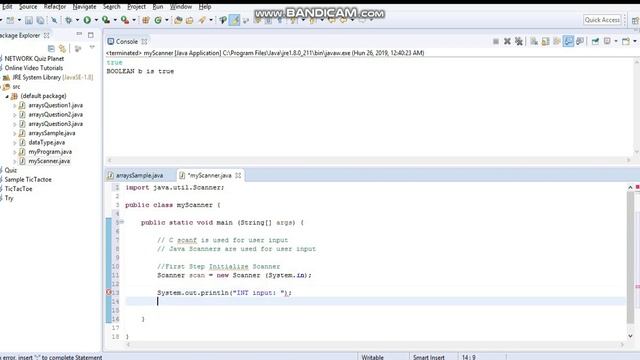Screen dimensions: 640x360
Task: Open the Source menu
Action: click(x=28, y=7)
